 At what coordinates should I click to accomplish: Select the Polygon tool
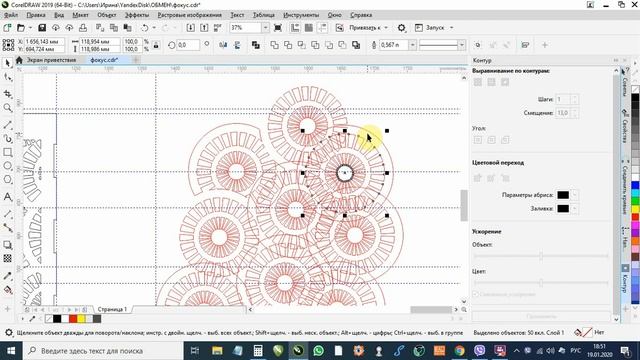(x=7, y=180)
